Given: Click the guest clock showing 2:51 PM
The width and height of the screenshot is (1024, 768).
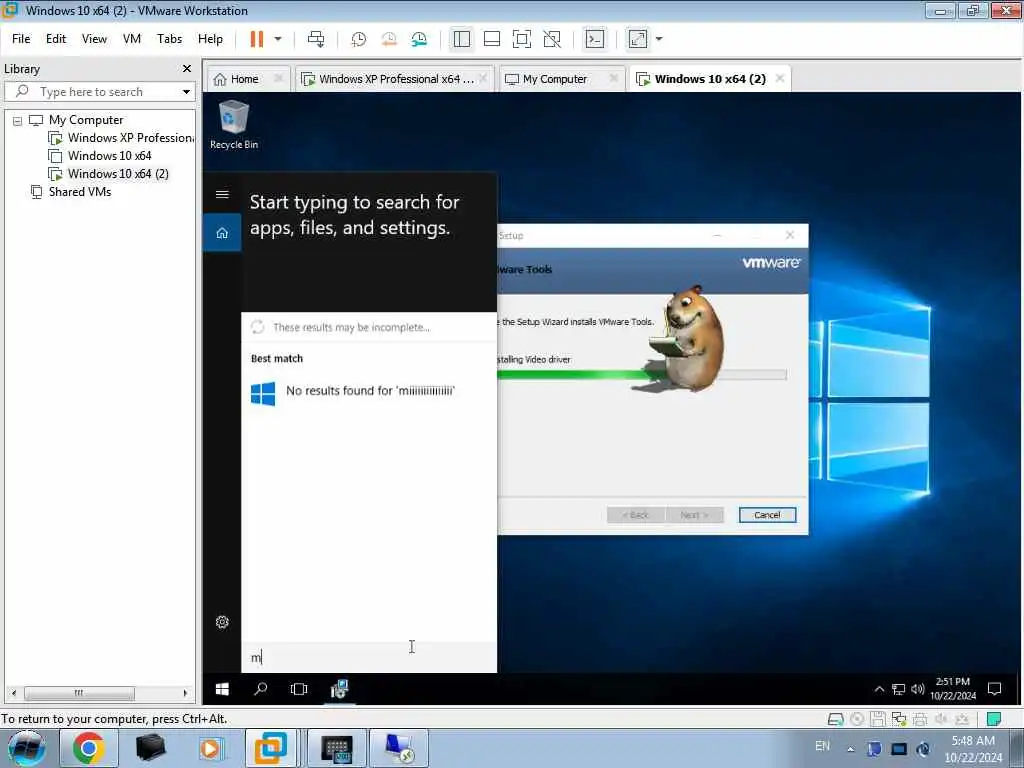Looking at the screenshot, I should (953, 689).
